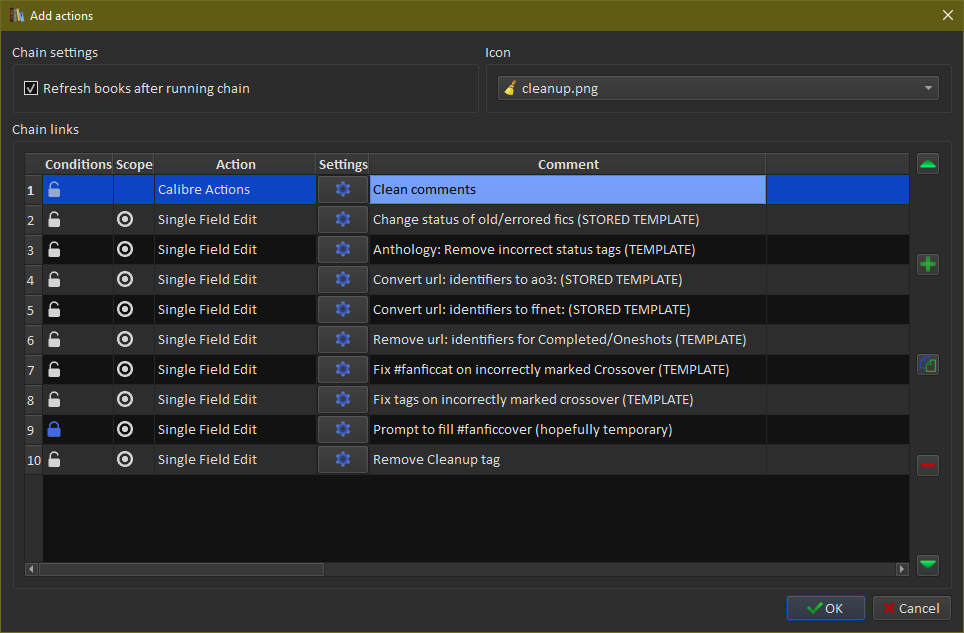Open the cleanup.png icon dropdown
Image resolution: width=964 pixels, height=633 pixels.
point(718,89)
